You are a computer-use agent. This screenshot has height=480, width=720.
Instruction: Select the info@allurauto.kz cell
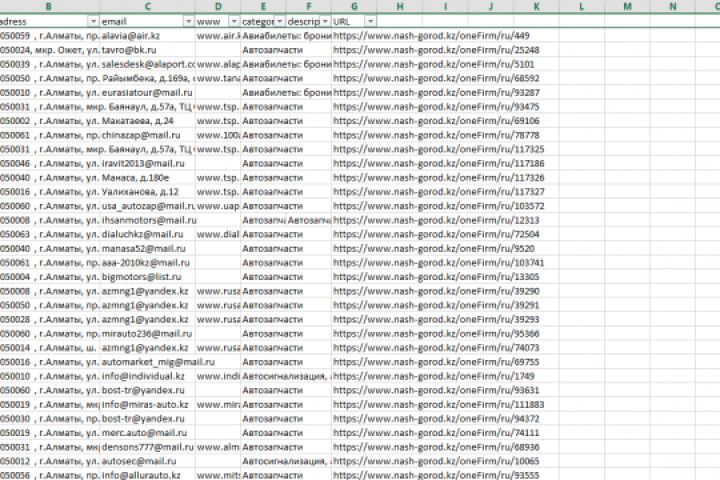coord(147,474)
